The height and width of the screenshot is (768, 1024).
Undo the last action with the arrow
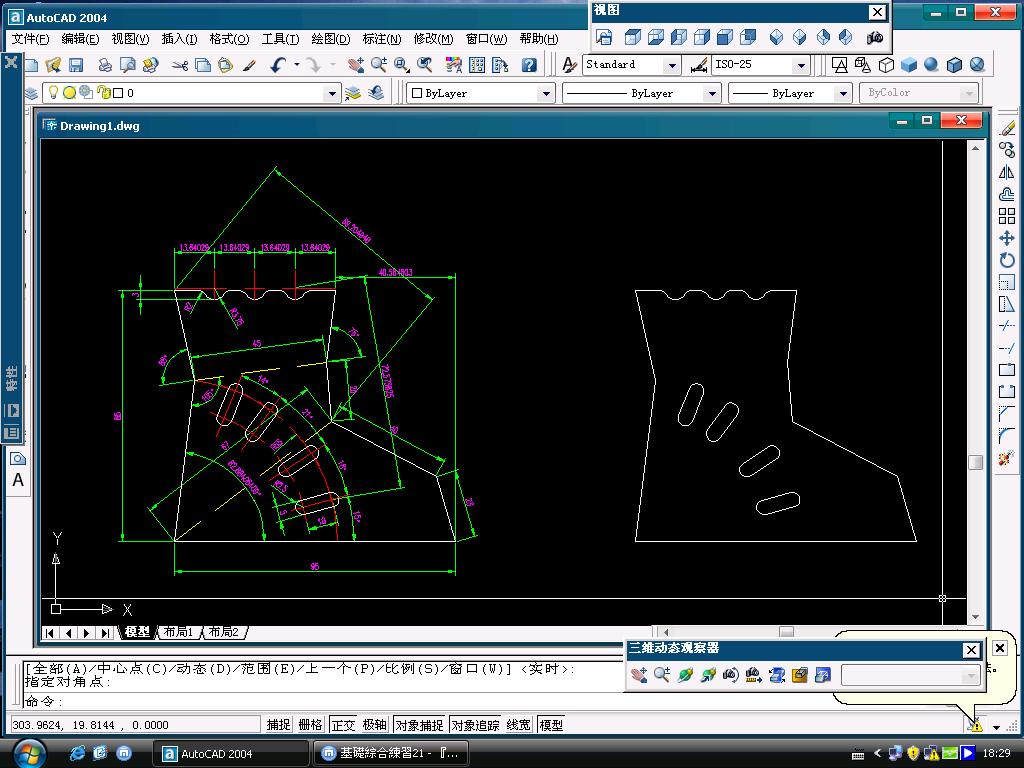pyautogui.click(x=278, y=65)
